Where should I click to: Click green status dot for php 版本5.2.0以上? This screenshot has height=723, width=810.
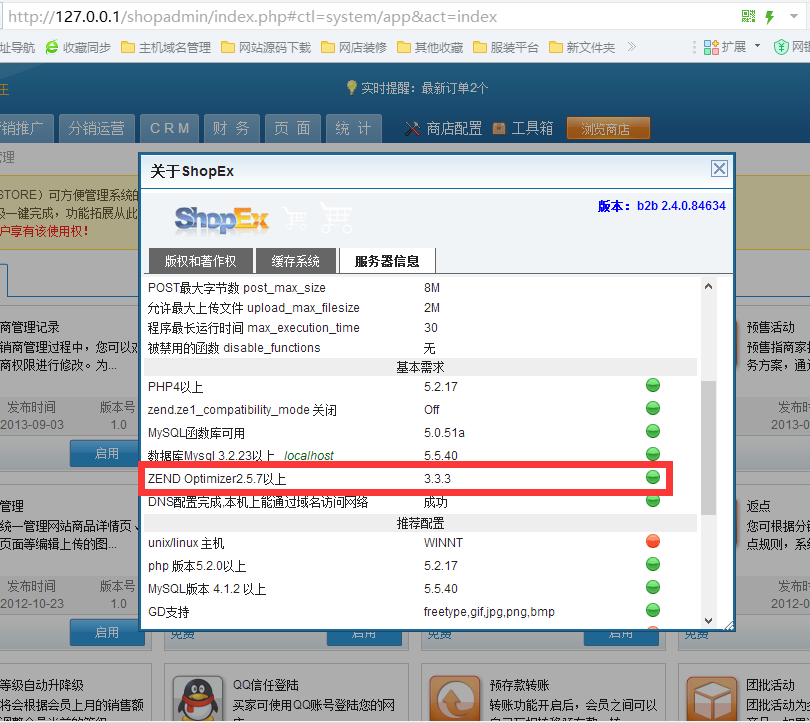(653, 564)
